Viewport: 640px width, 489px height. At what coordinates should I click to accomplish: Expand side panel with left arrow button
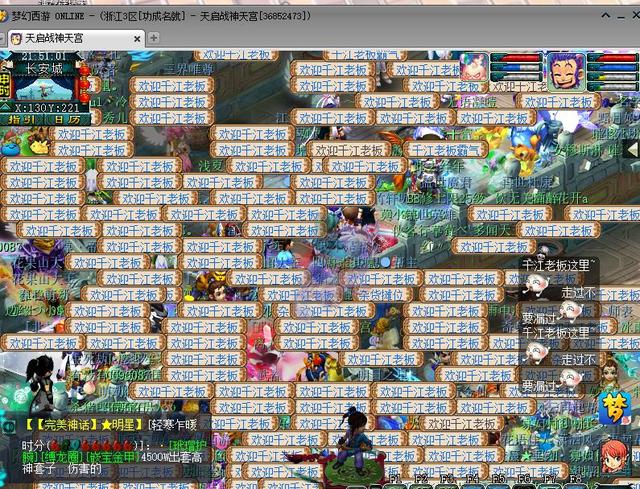coord(632,149)
